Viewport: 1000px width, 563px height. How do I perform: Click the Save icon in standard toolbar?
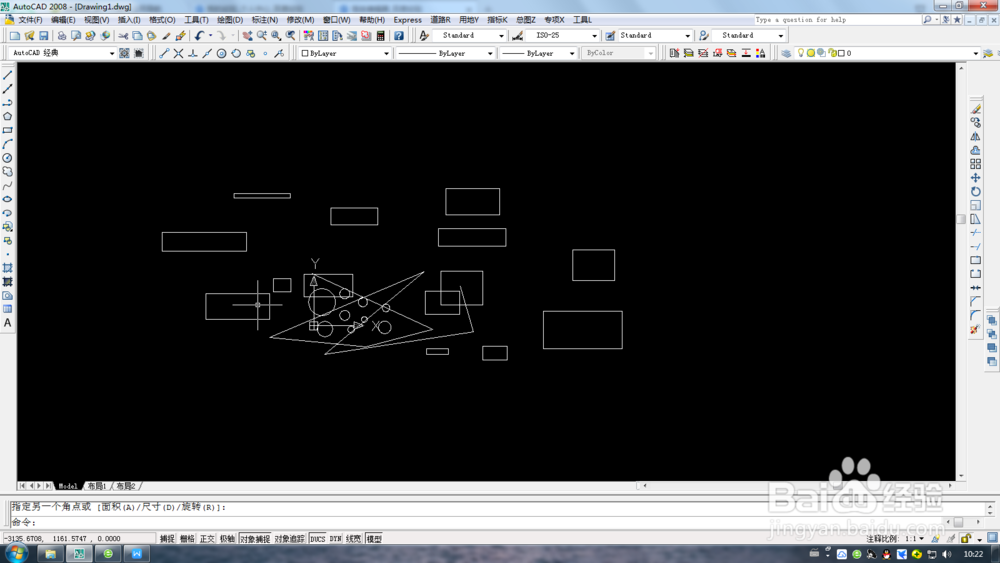[x=44, y=36]
